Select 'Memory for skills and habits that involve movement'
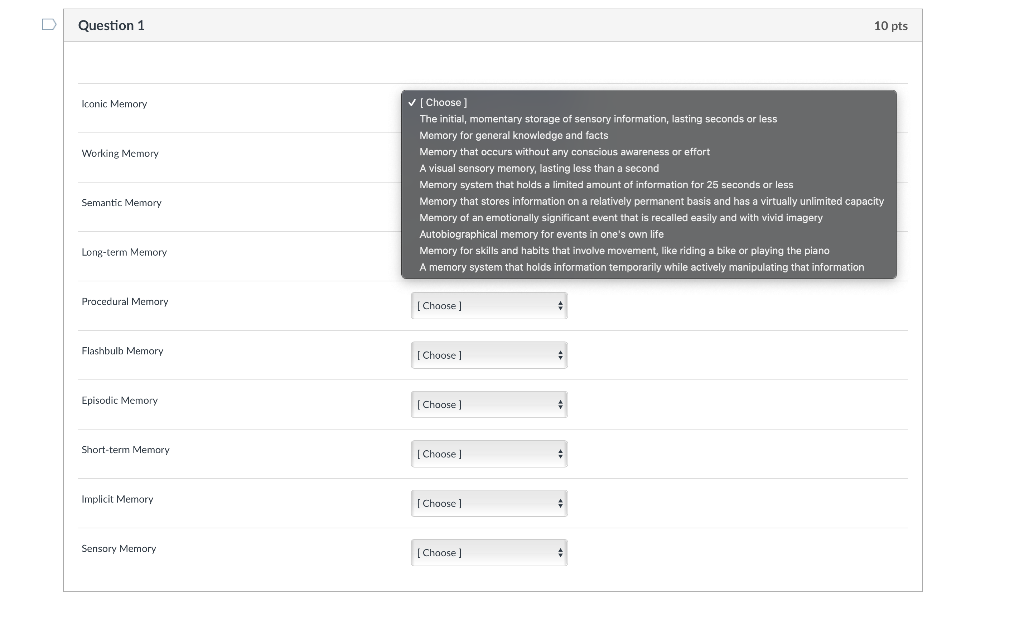The image size is (1024, 625). (624, 251)
